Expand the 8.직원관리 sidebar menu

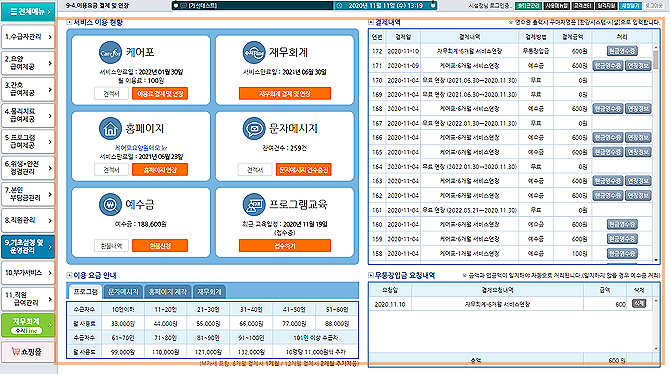click(28, 221)
